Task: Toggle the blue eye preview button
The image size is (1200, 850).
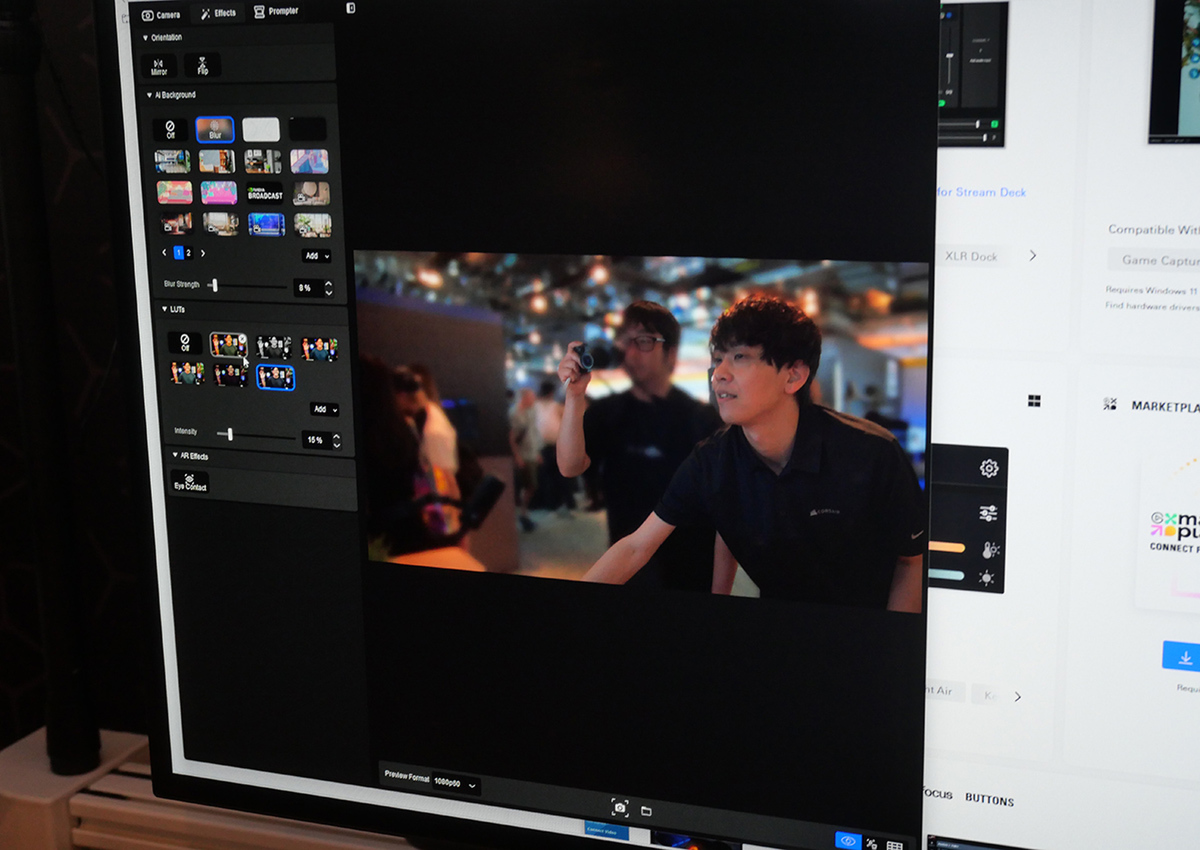Action: pos(847,841)
